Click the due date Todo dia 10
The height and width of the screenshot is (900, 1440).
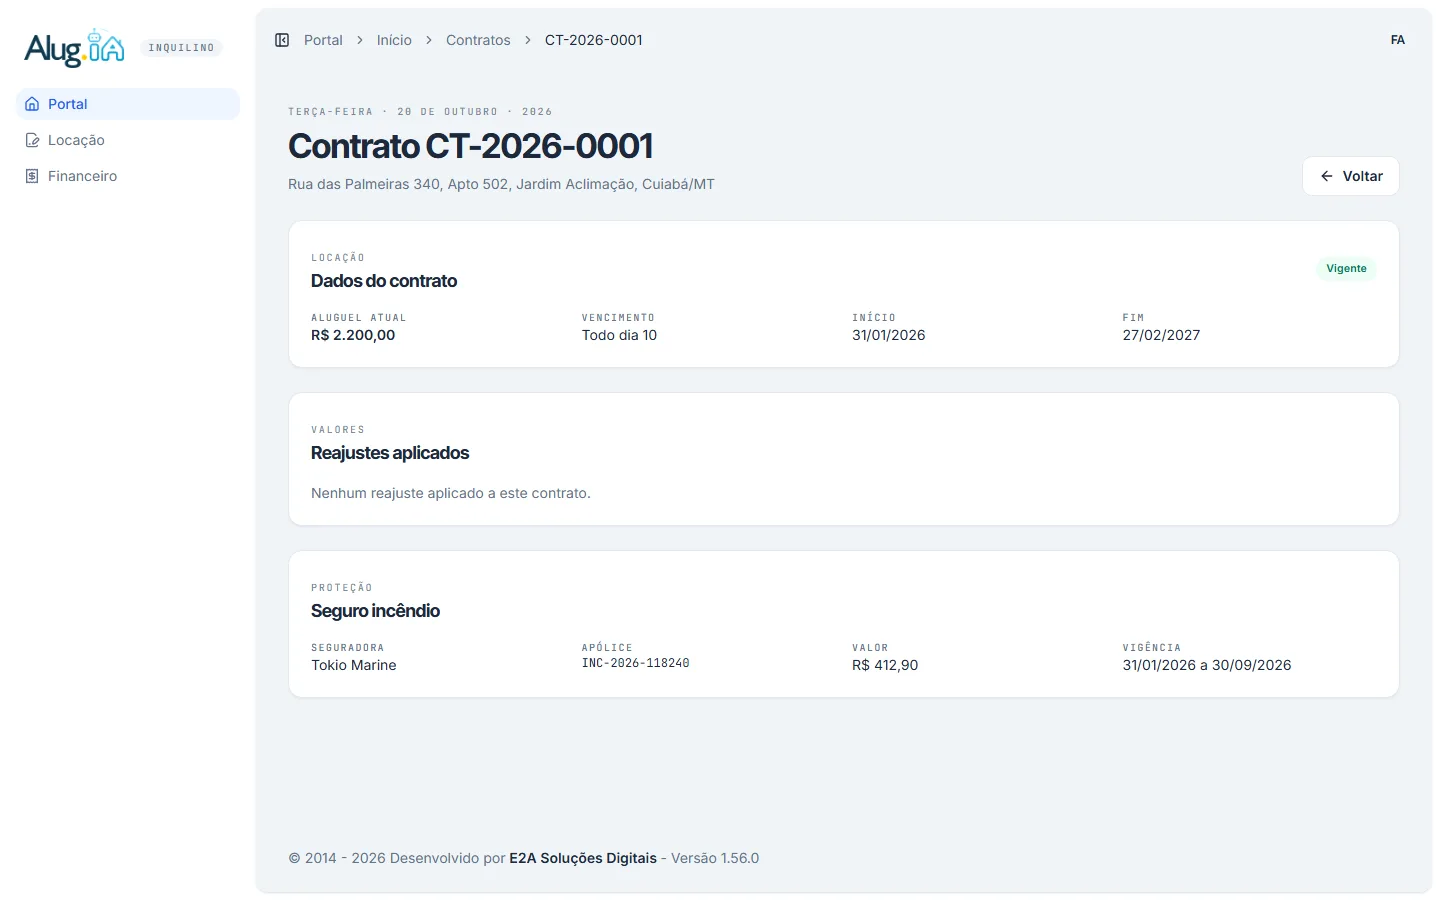coord(620,335)
